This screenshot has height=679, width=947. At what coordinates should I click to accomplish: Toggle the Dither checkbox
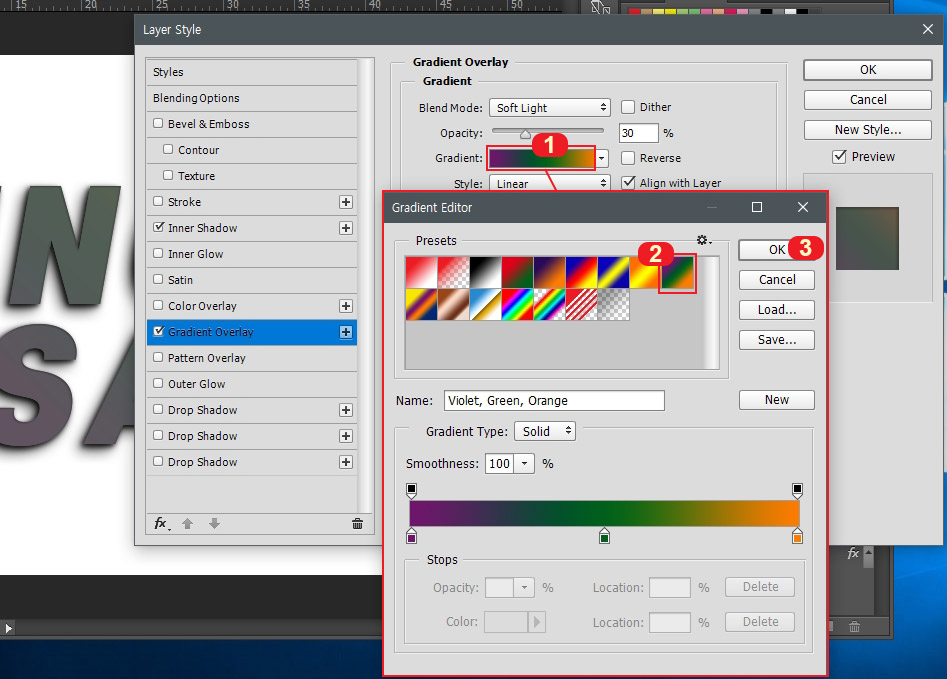pyautogui.click(x=628, y=107)
